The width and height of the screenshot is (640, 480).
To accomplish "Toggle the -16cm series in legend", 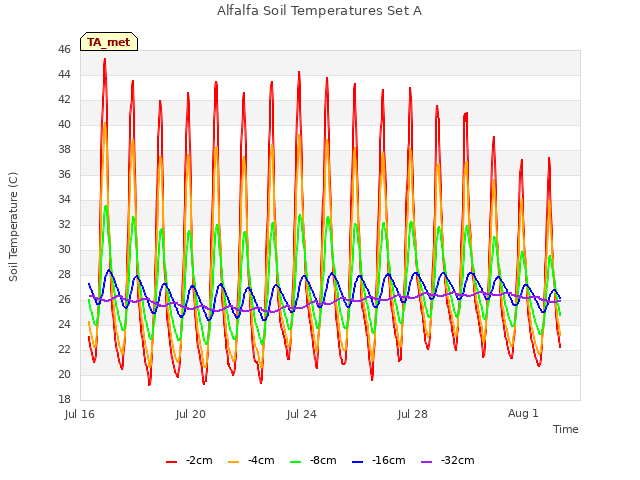I will (379, 460).
